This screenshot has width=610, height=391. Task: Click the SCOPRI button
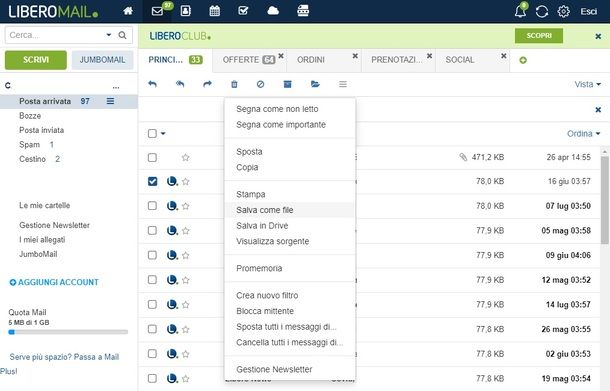539,36
